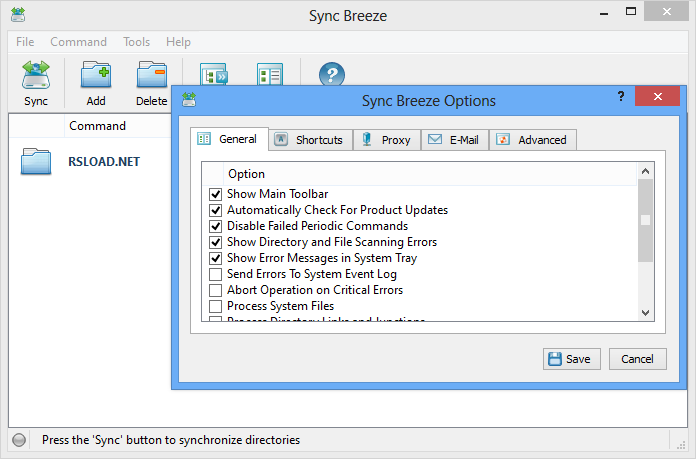
Task: Open the Tools menu
Action: tap(136, 42)
